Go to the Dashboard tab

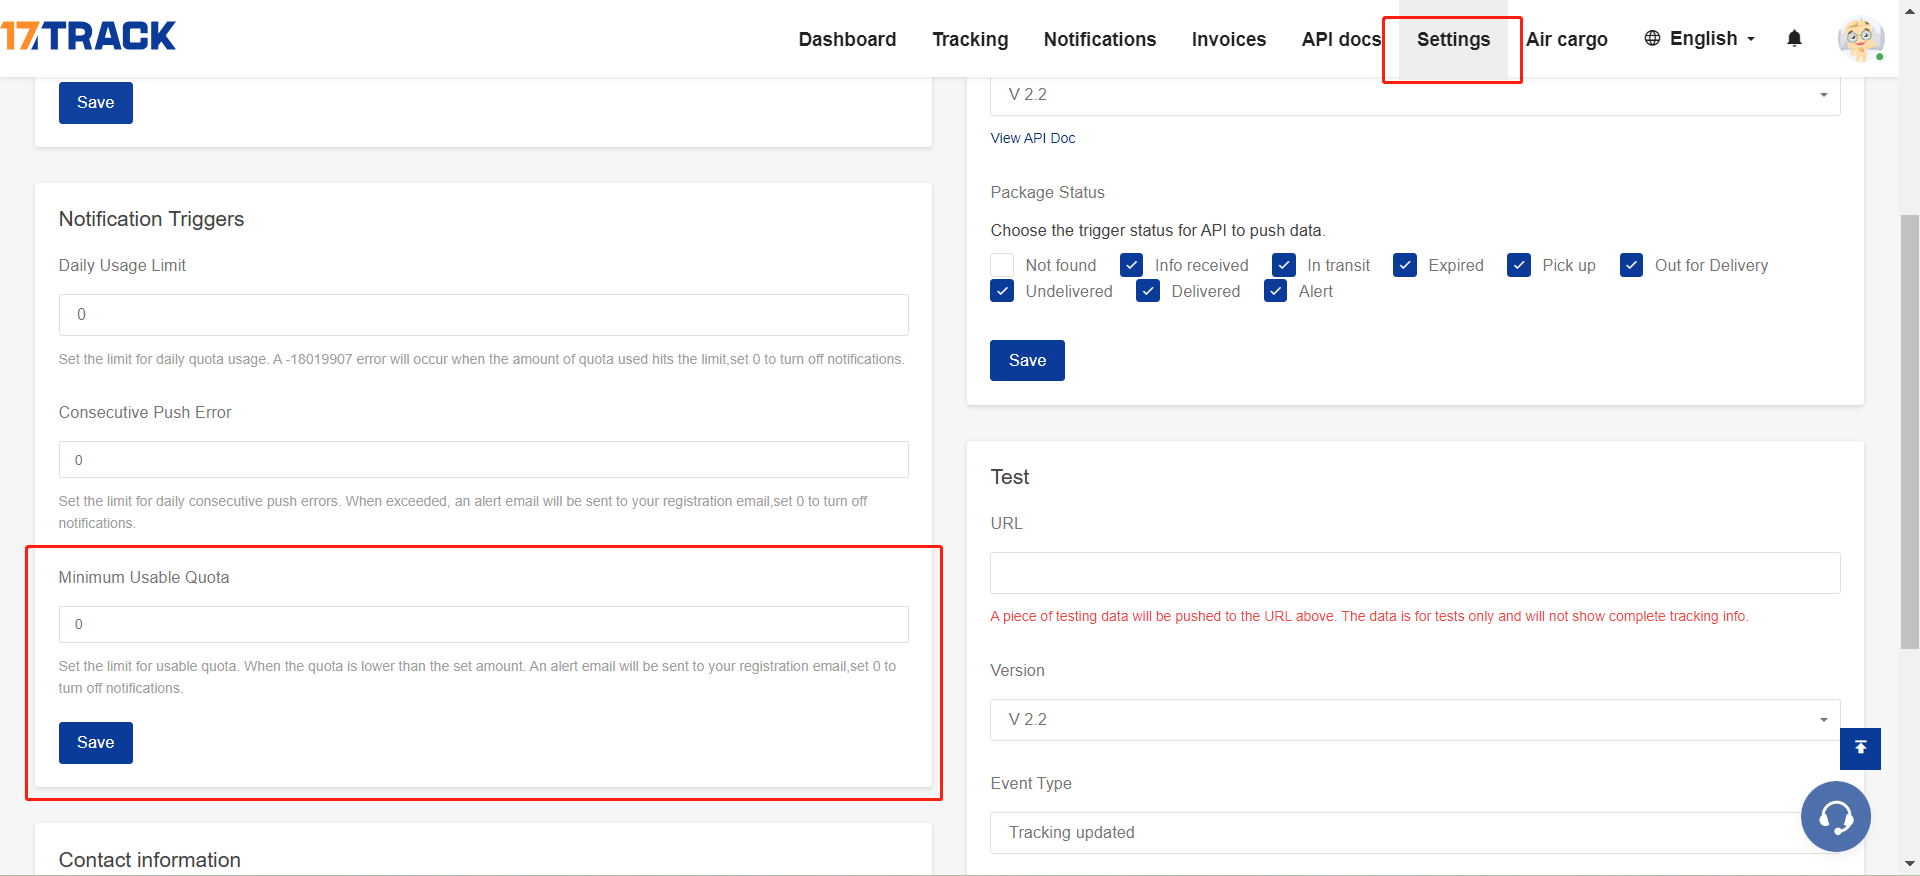click(x=847, y=39)
